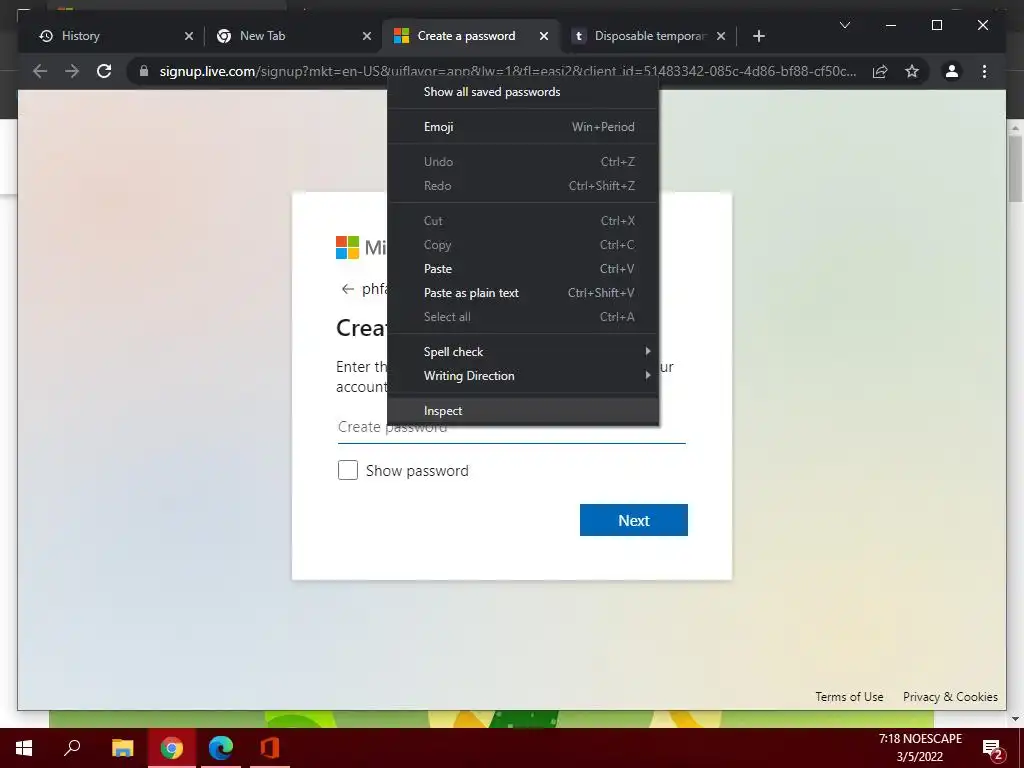This screenshot has height=768, width=1024.
Task: Click the page vertical scrollbar thumb
Action: click(x=1015, y=169)
